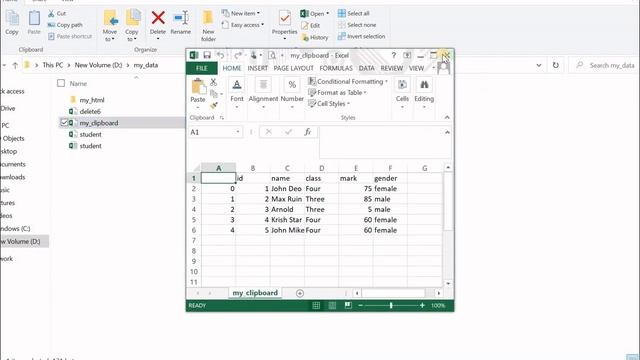Open Format as Table dropdown
Viewport: 640px width, 360px height.
tap(337, 93)
